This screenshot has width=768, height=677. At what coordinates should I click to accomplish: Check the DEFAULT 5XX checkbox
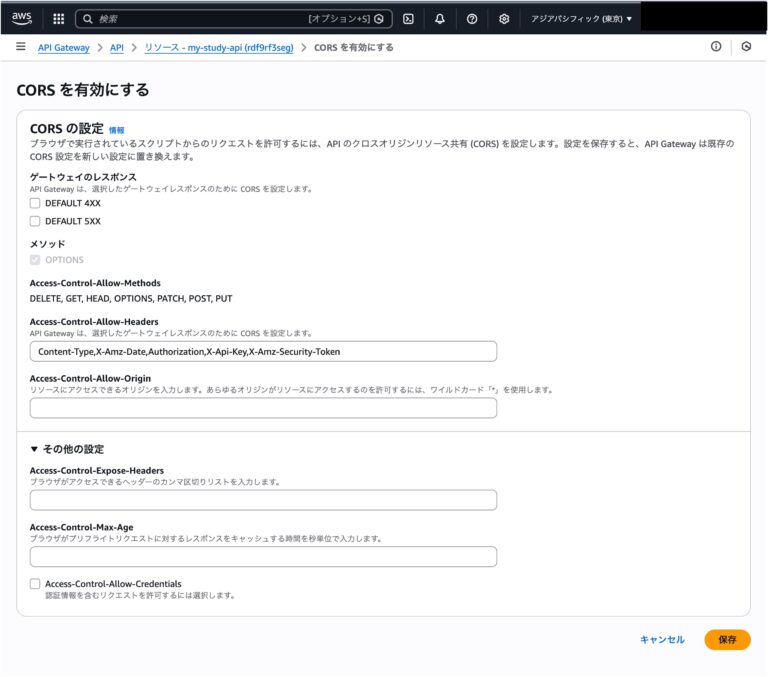click(x=35, y=221)
